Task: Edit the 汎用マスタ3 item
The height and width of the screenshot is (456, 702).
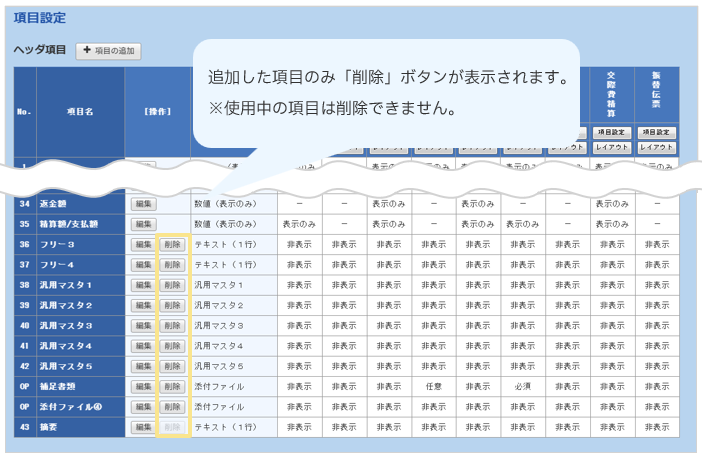Action: (x=144, y=326)
